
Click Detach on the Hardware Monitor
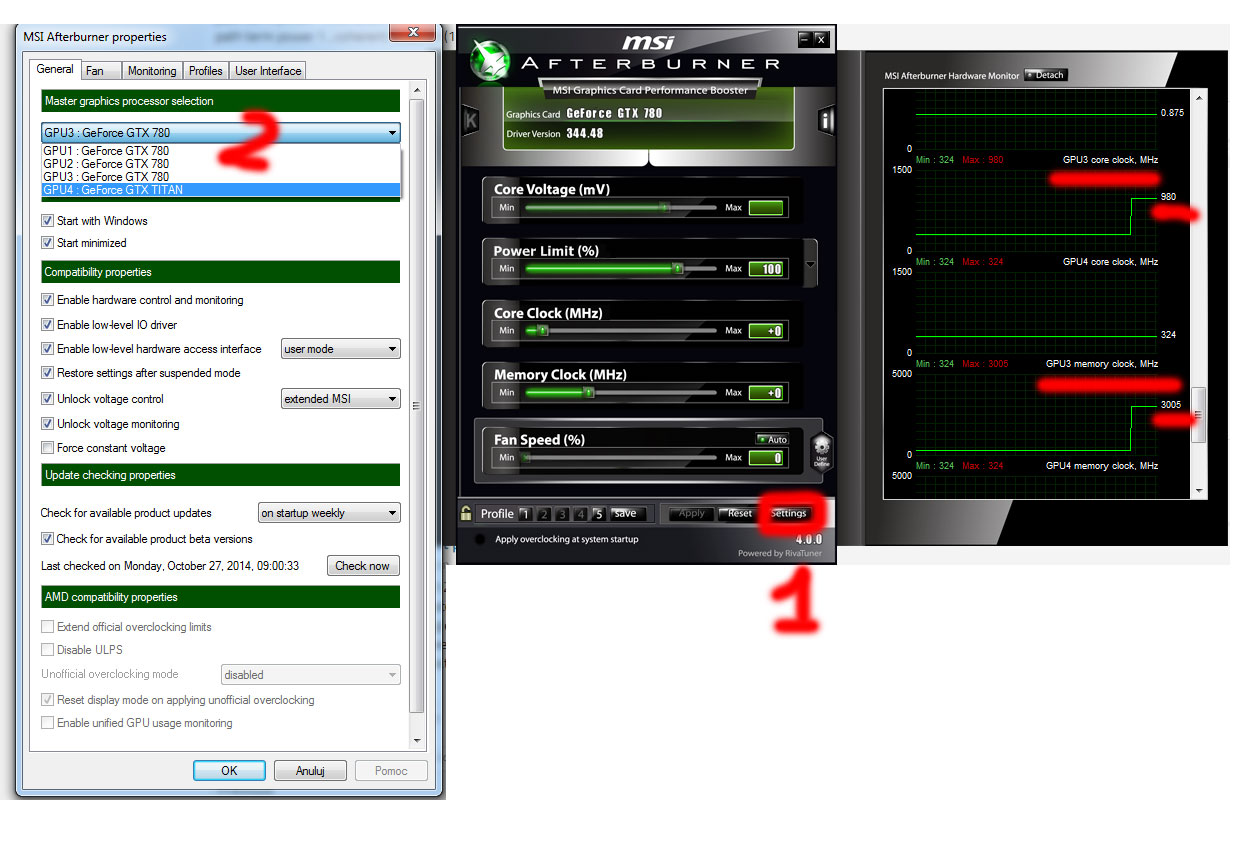[x=1046, y=75]
